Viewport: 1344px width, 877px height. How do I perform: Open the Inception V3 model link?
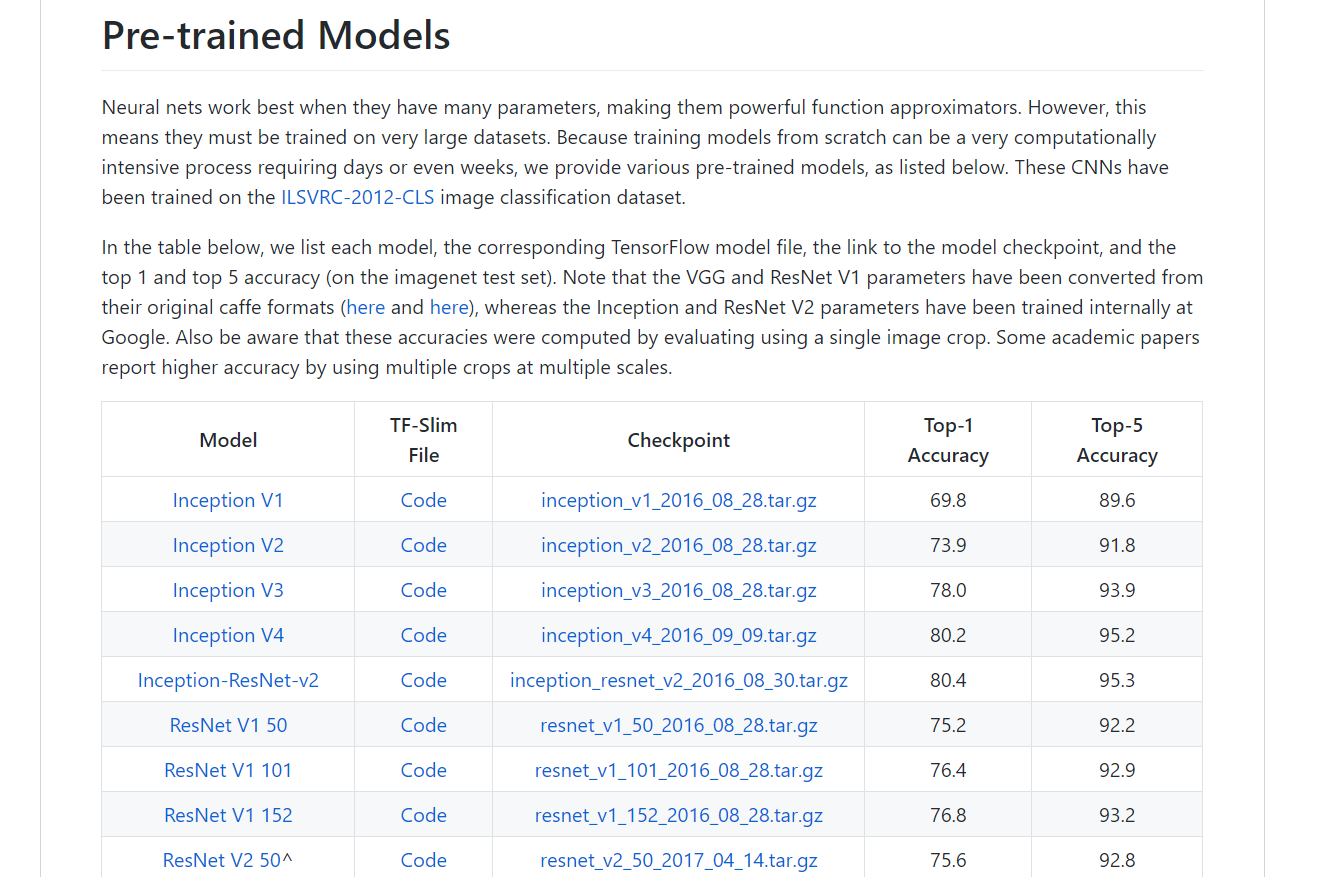[x=228, y=590]
